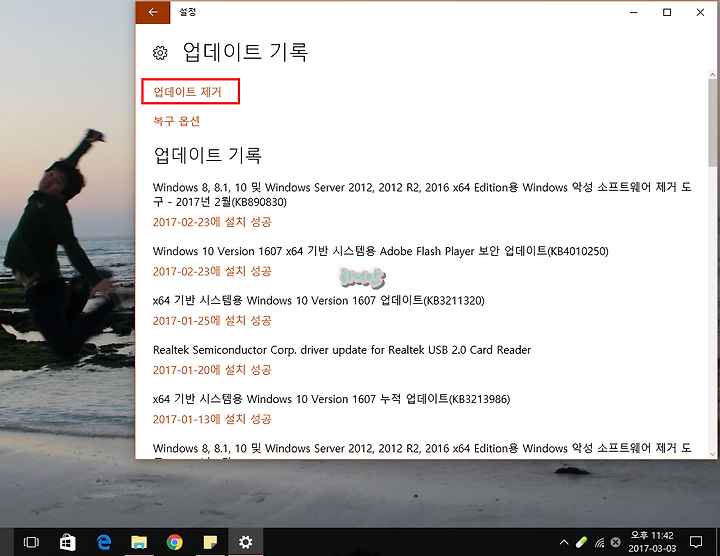The image size is (720, 556).
Task: Open the 업데이트 제거 link
Action: pyautogui.click(x=187, y=92)
